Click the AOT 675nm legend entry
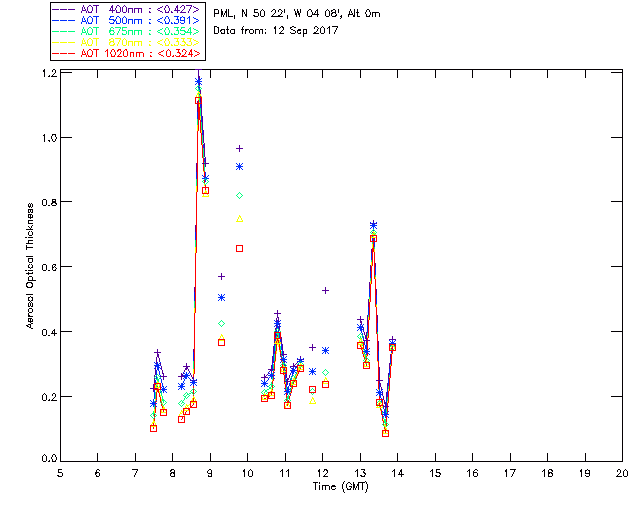Screen dimensions: 640x512 [126, 31]
